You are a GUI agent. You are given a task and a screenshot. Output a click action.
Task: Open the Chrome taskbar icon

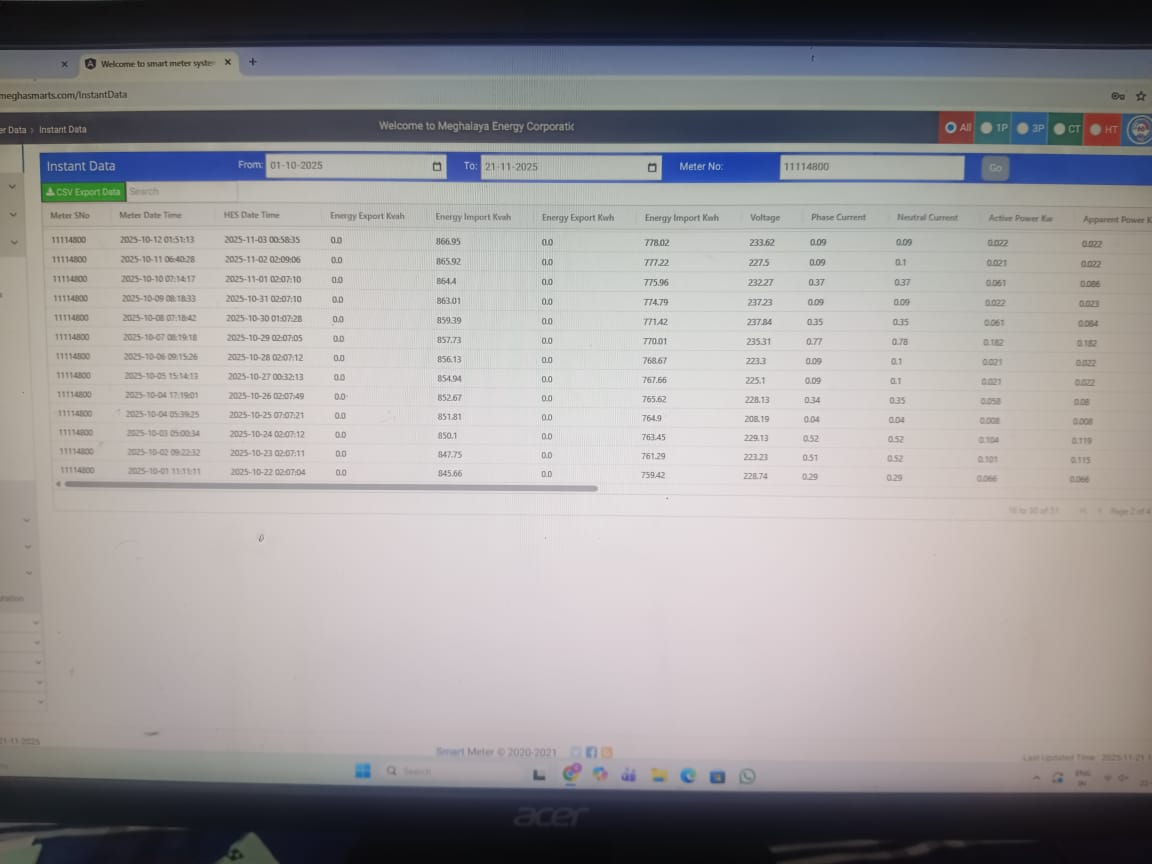tap(571, 774)
